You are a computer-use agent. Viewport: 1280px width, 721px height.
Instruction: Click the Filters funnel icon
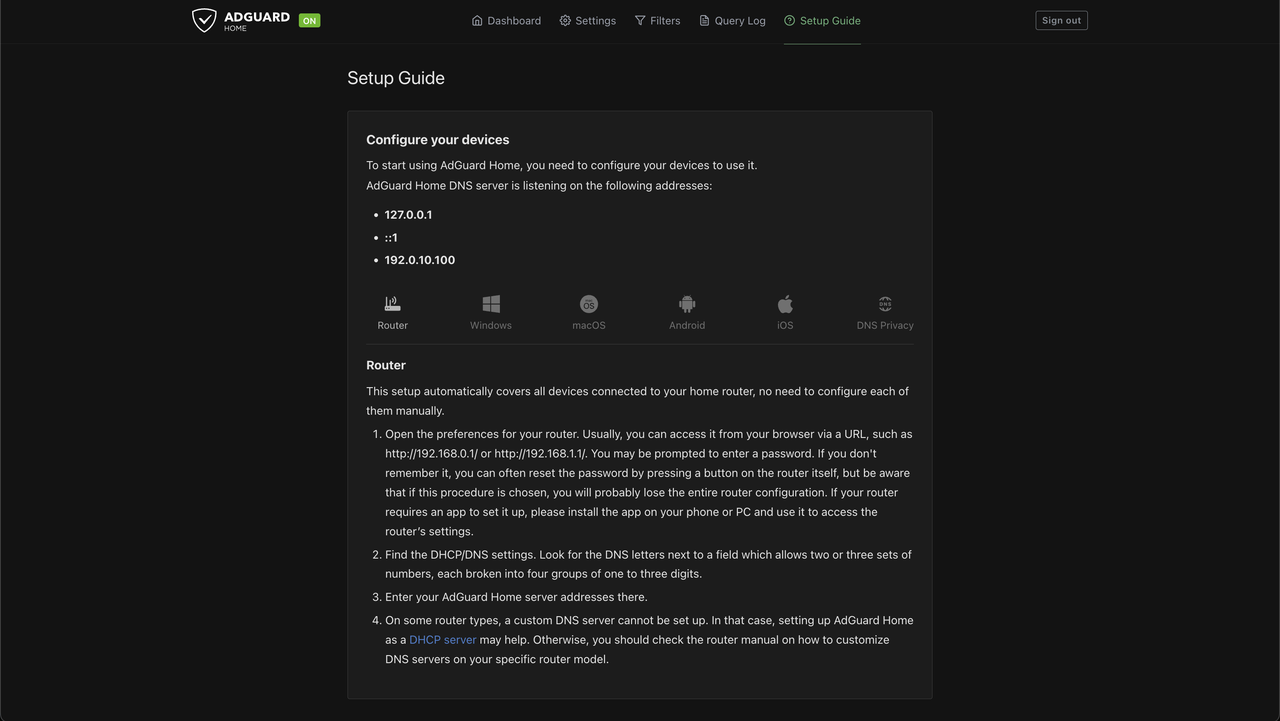[x=640, y=21]
